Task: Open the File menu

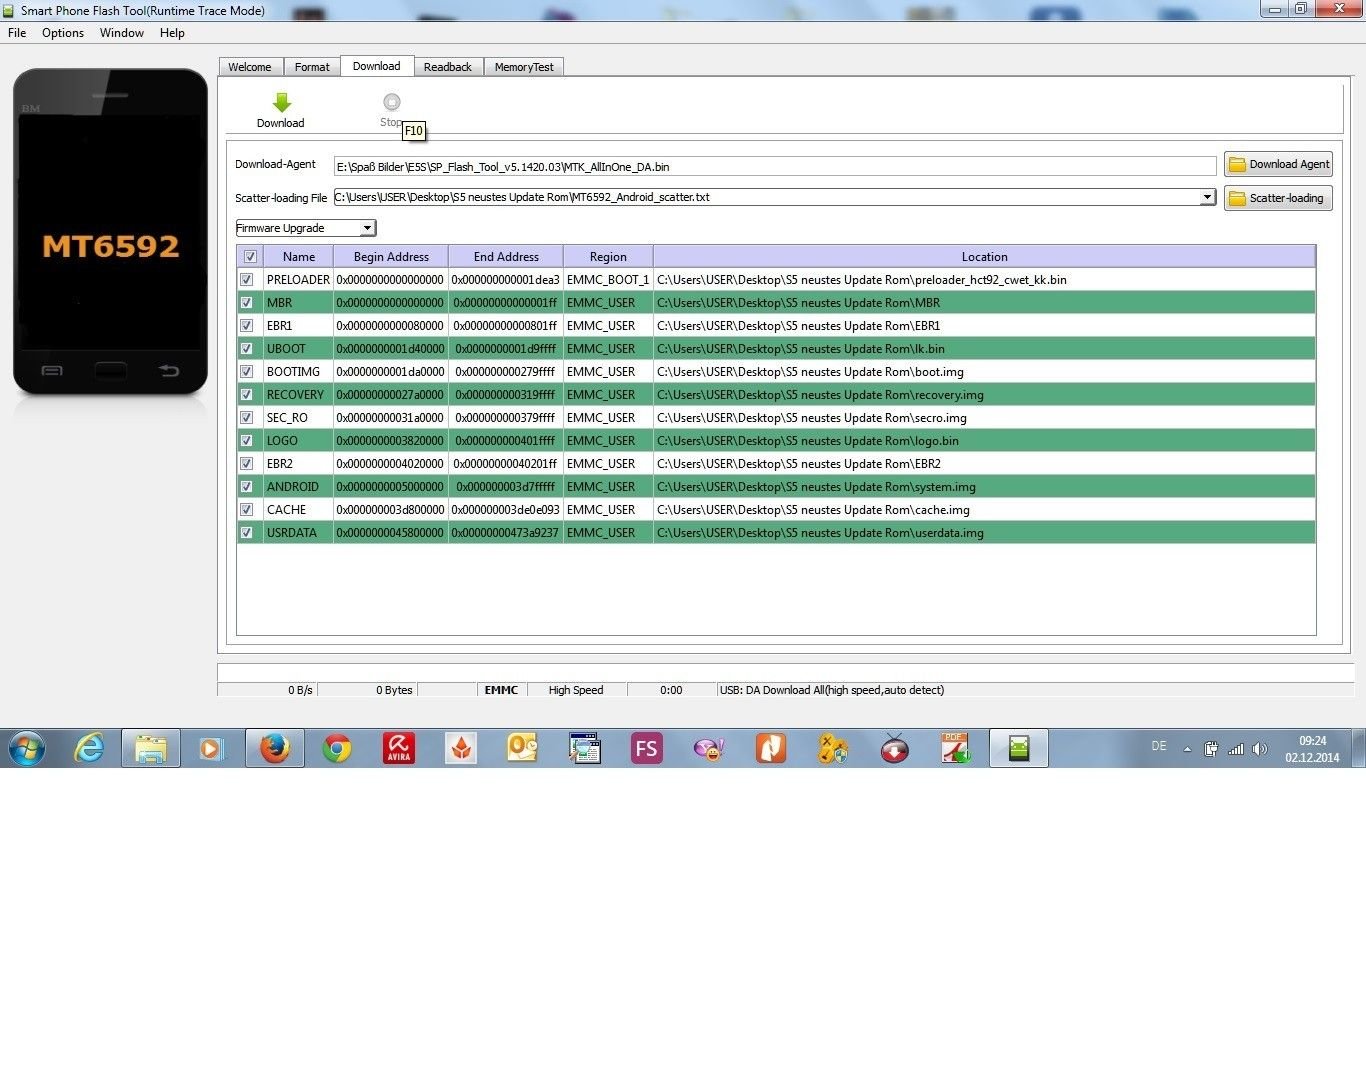Action: tap(17, 33)
